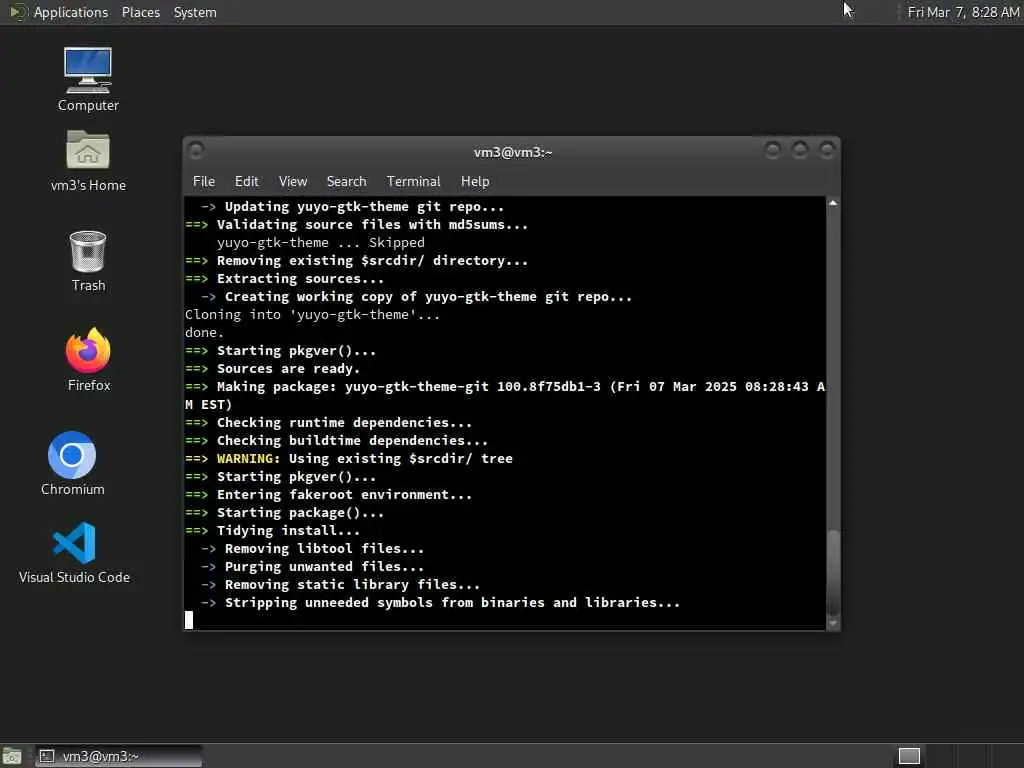Open the terminal Help menu
This screenshot has height=768, width=1024.
click(x=475, y=182)
